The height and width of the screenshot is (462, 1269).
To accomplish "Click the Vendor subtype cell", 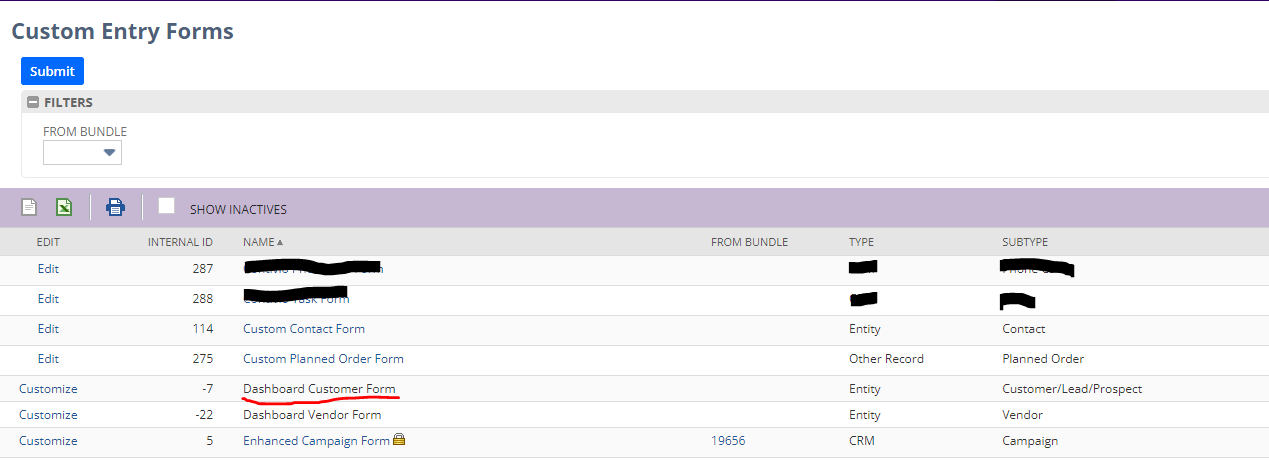I will click(x=1022, y=415).
